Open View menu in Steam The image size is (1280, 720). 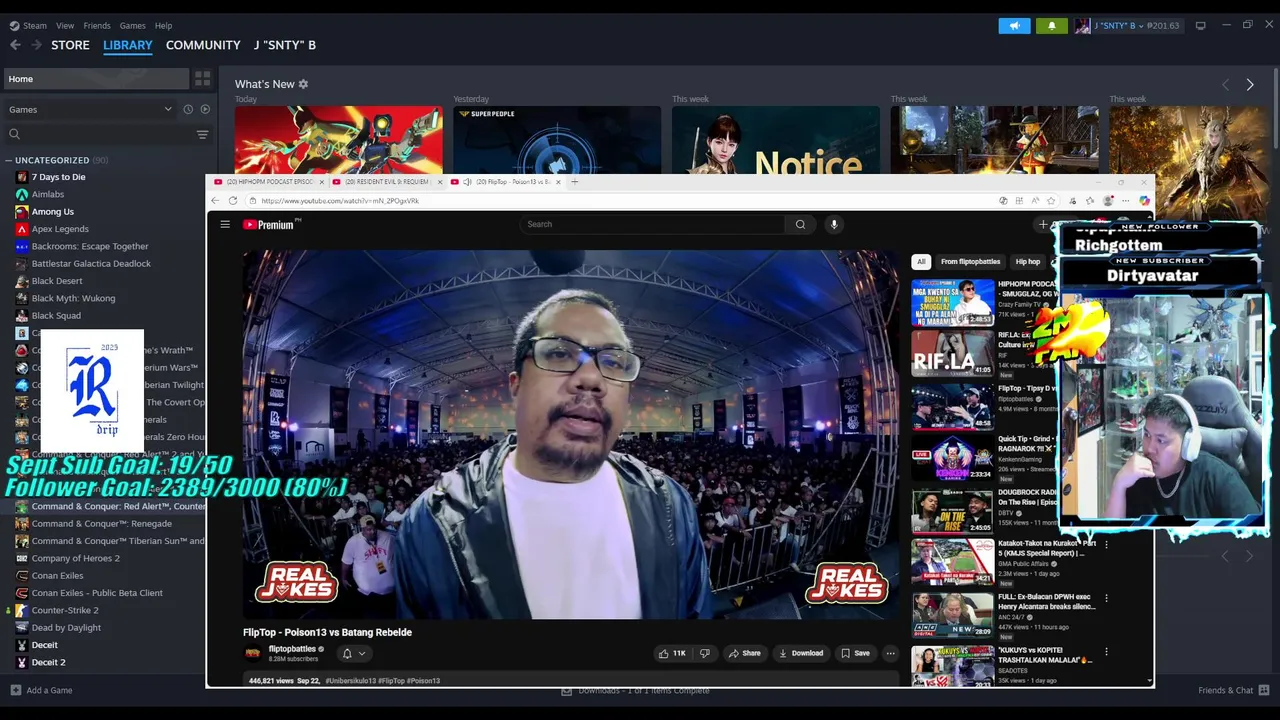point(65,26)
